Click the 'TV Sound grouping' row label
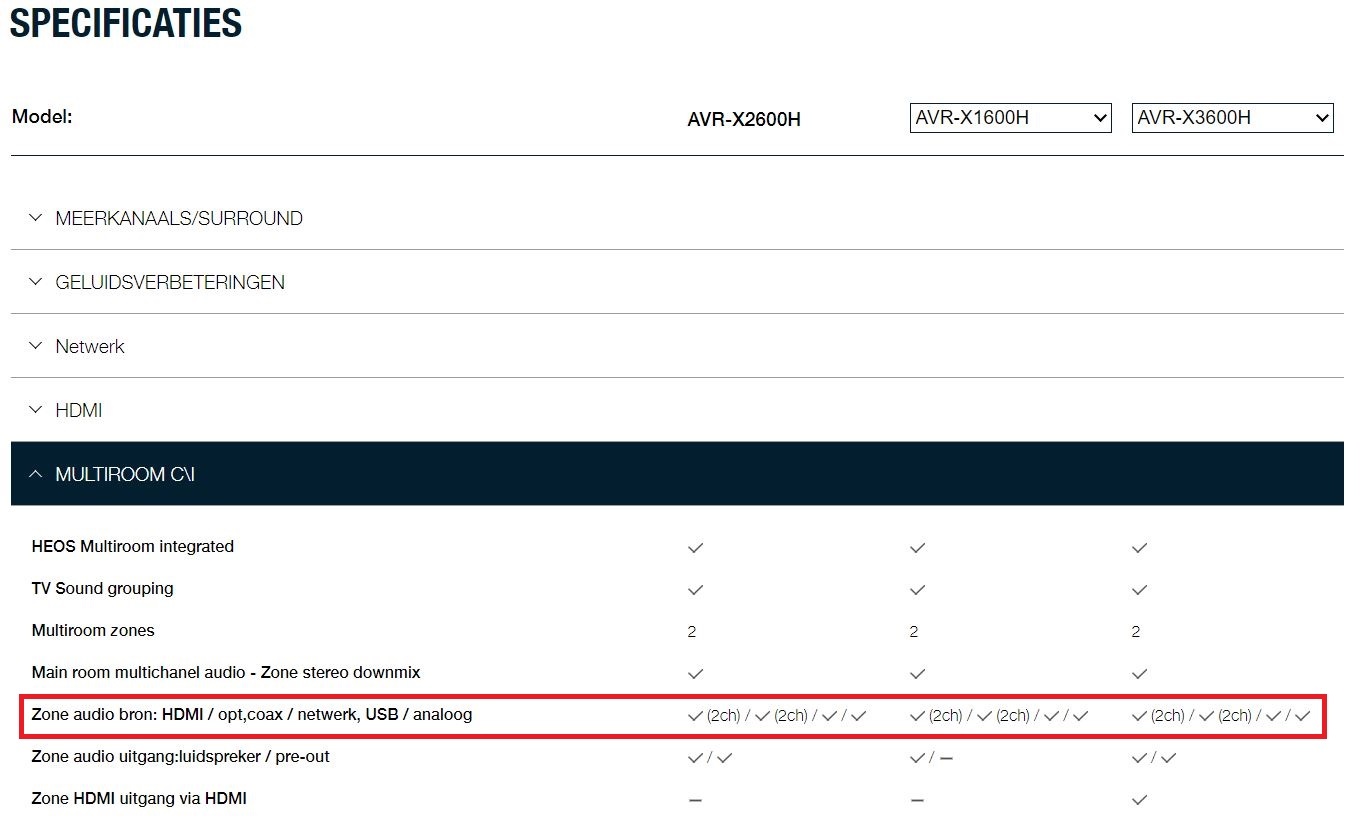1367x823 pixels. pos(103,589)
